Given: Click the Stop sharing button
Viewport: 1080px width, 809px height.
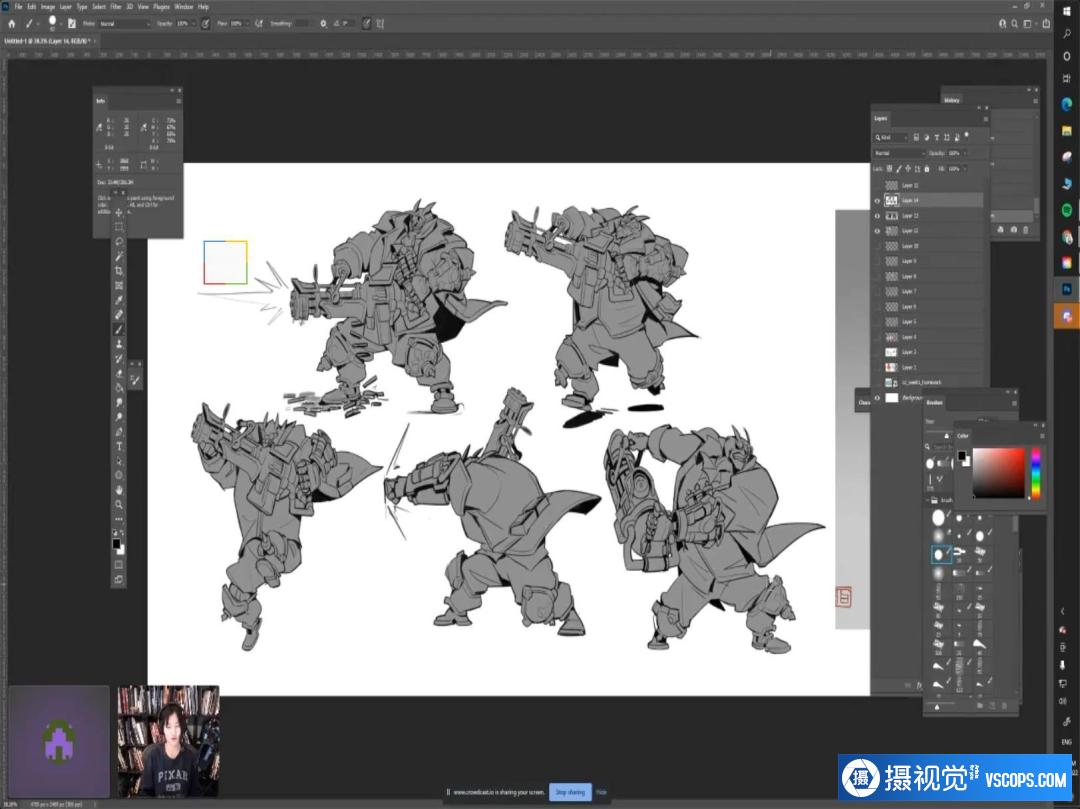Looking at the screenshot, I should (570, 792).
